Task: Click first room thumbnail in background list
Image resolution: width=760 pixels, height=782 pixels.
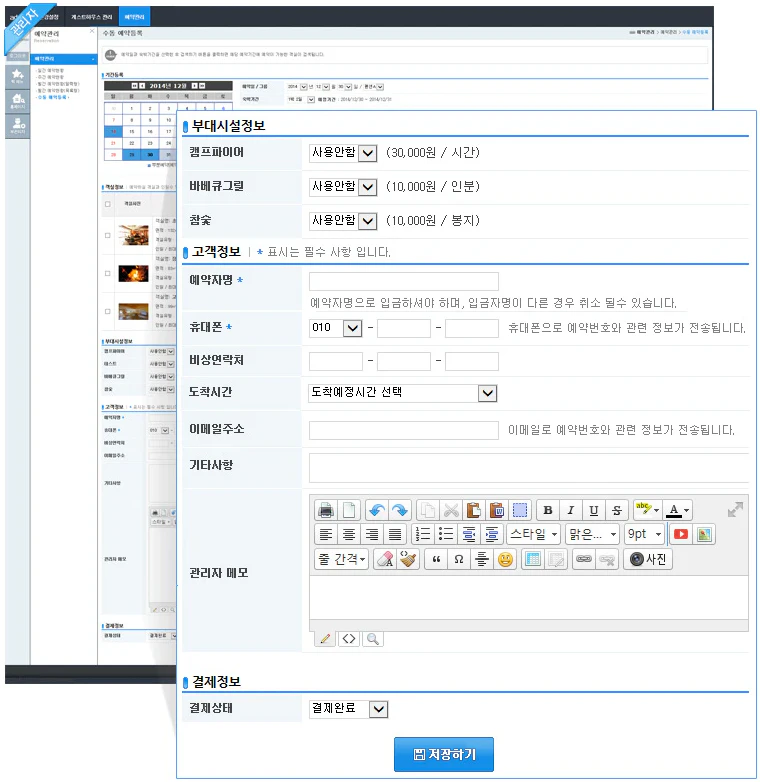Action: coord(133,235)
